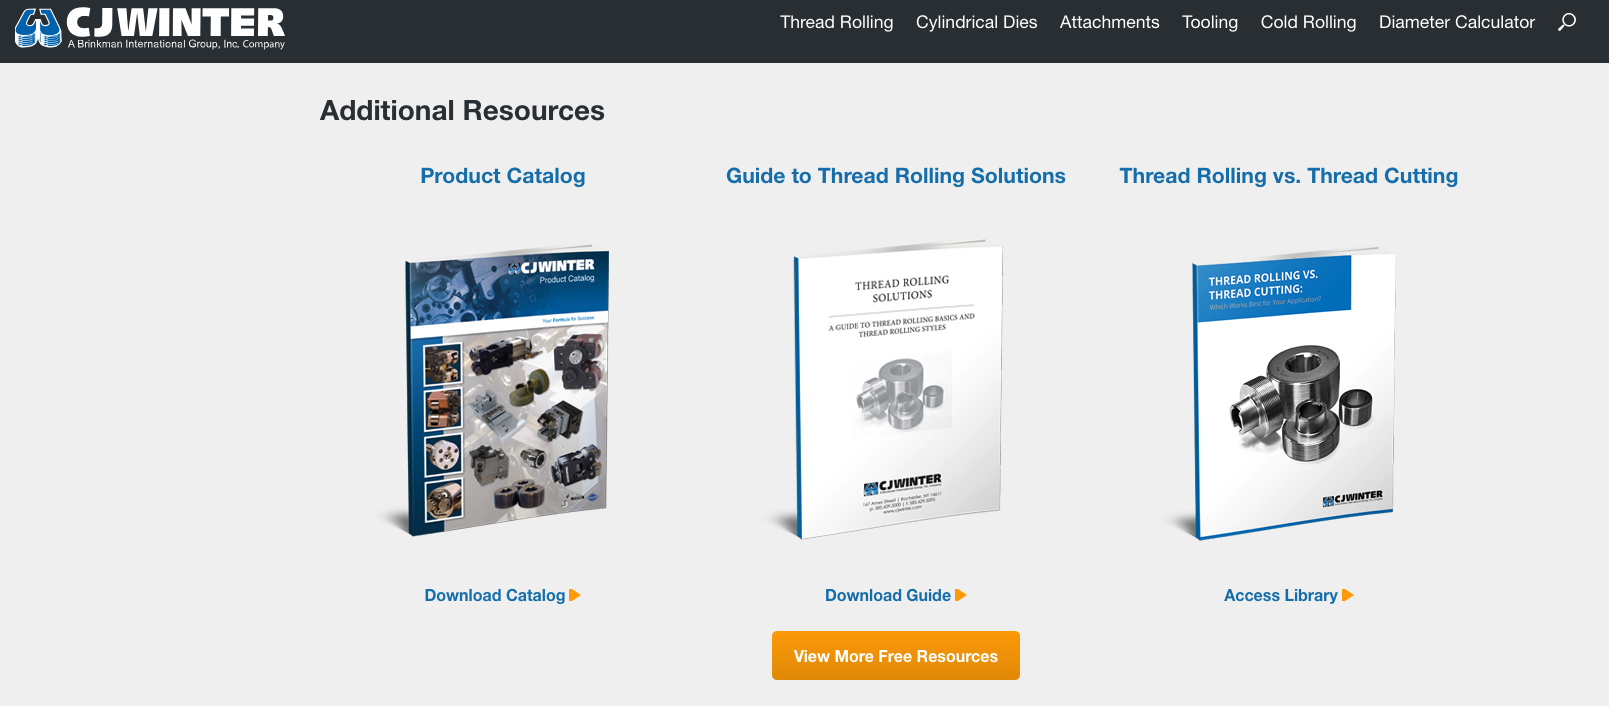Open the Cylindrical Dies menu
Viewport: 1609px width, 706px height.
click(x=976, y=22)
